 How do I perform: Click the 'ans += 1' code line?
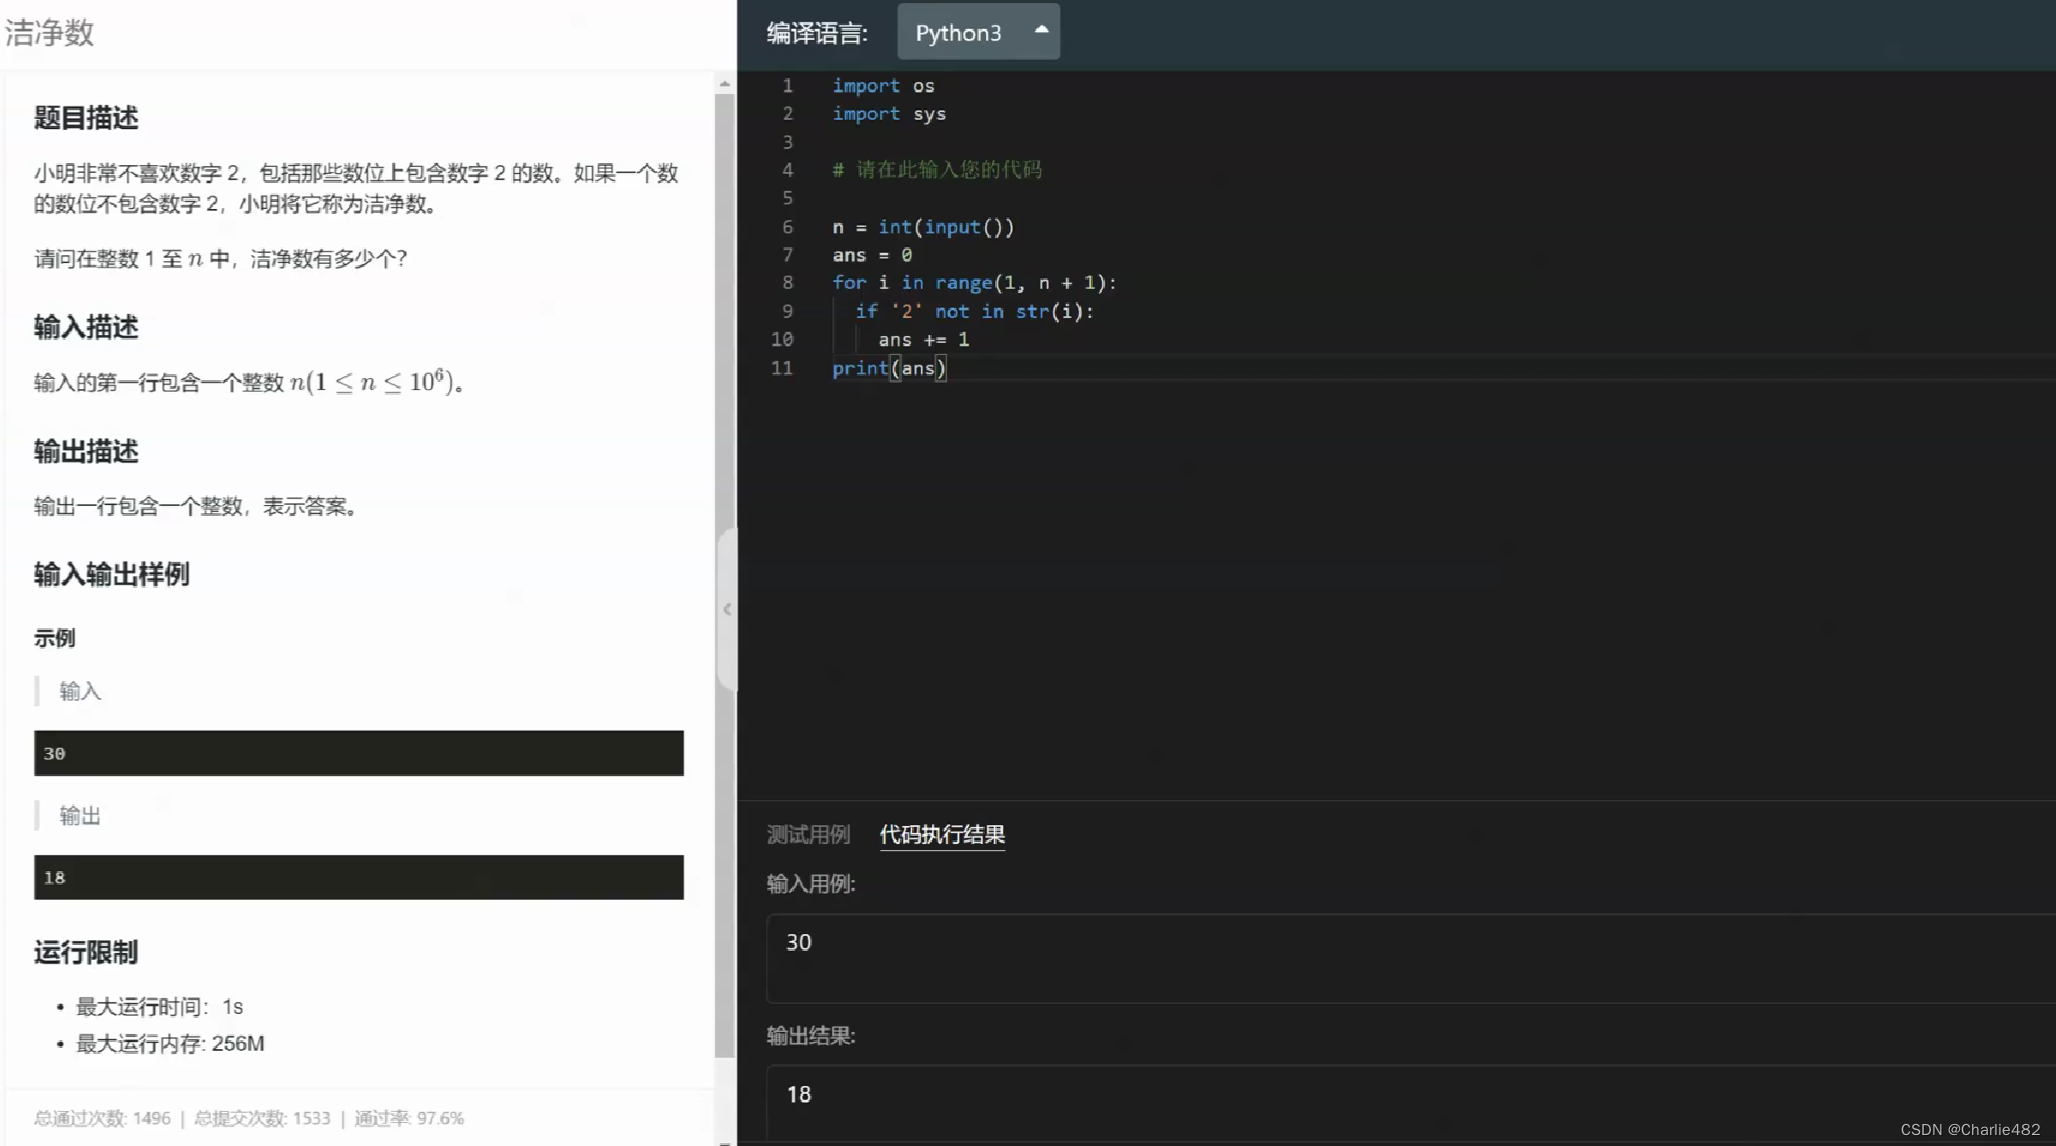923,340
